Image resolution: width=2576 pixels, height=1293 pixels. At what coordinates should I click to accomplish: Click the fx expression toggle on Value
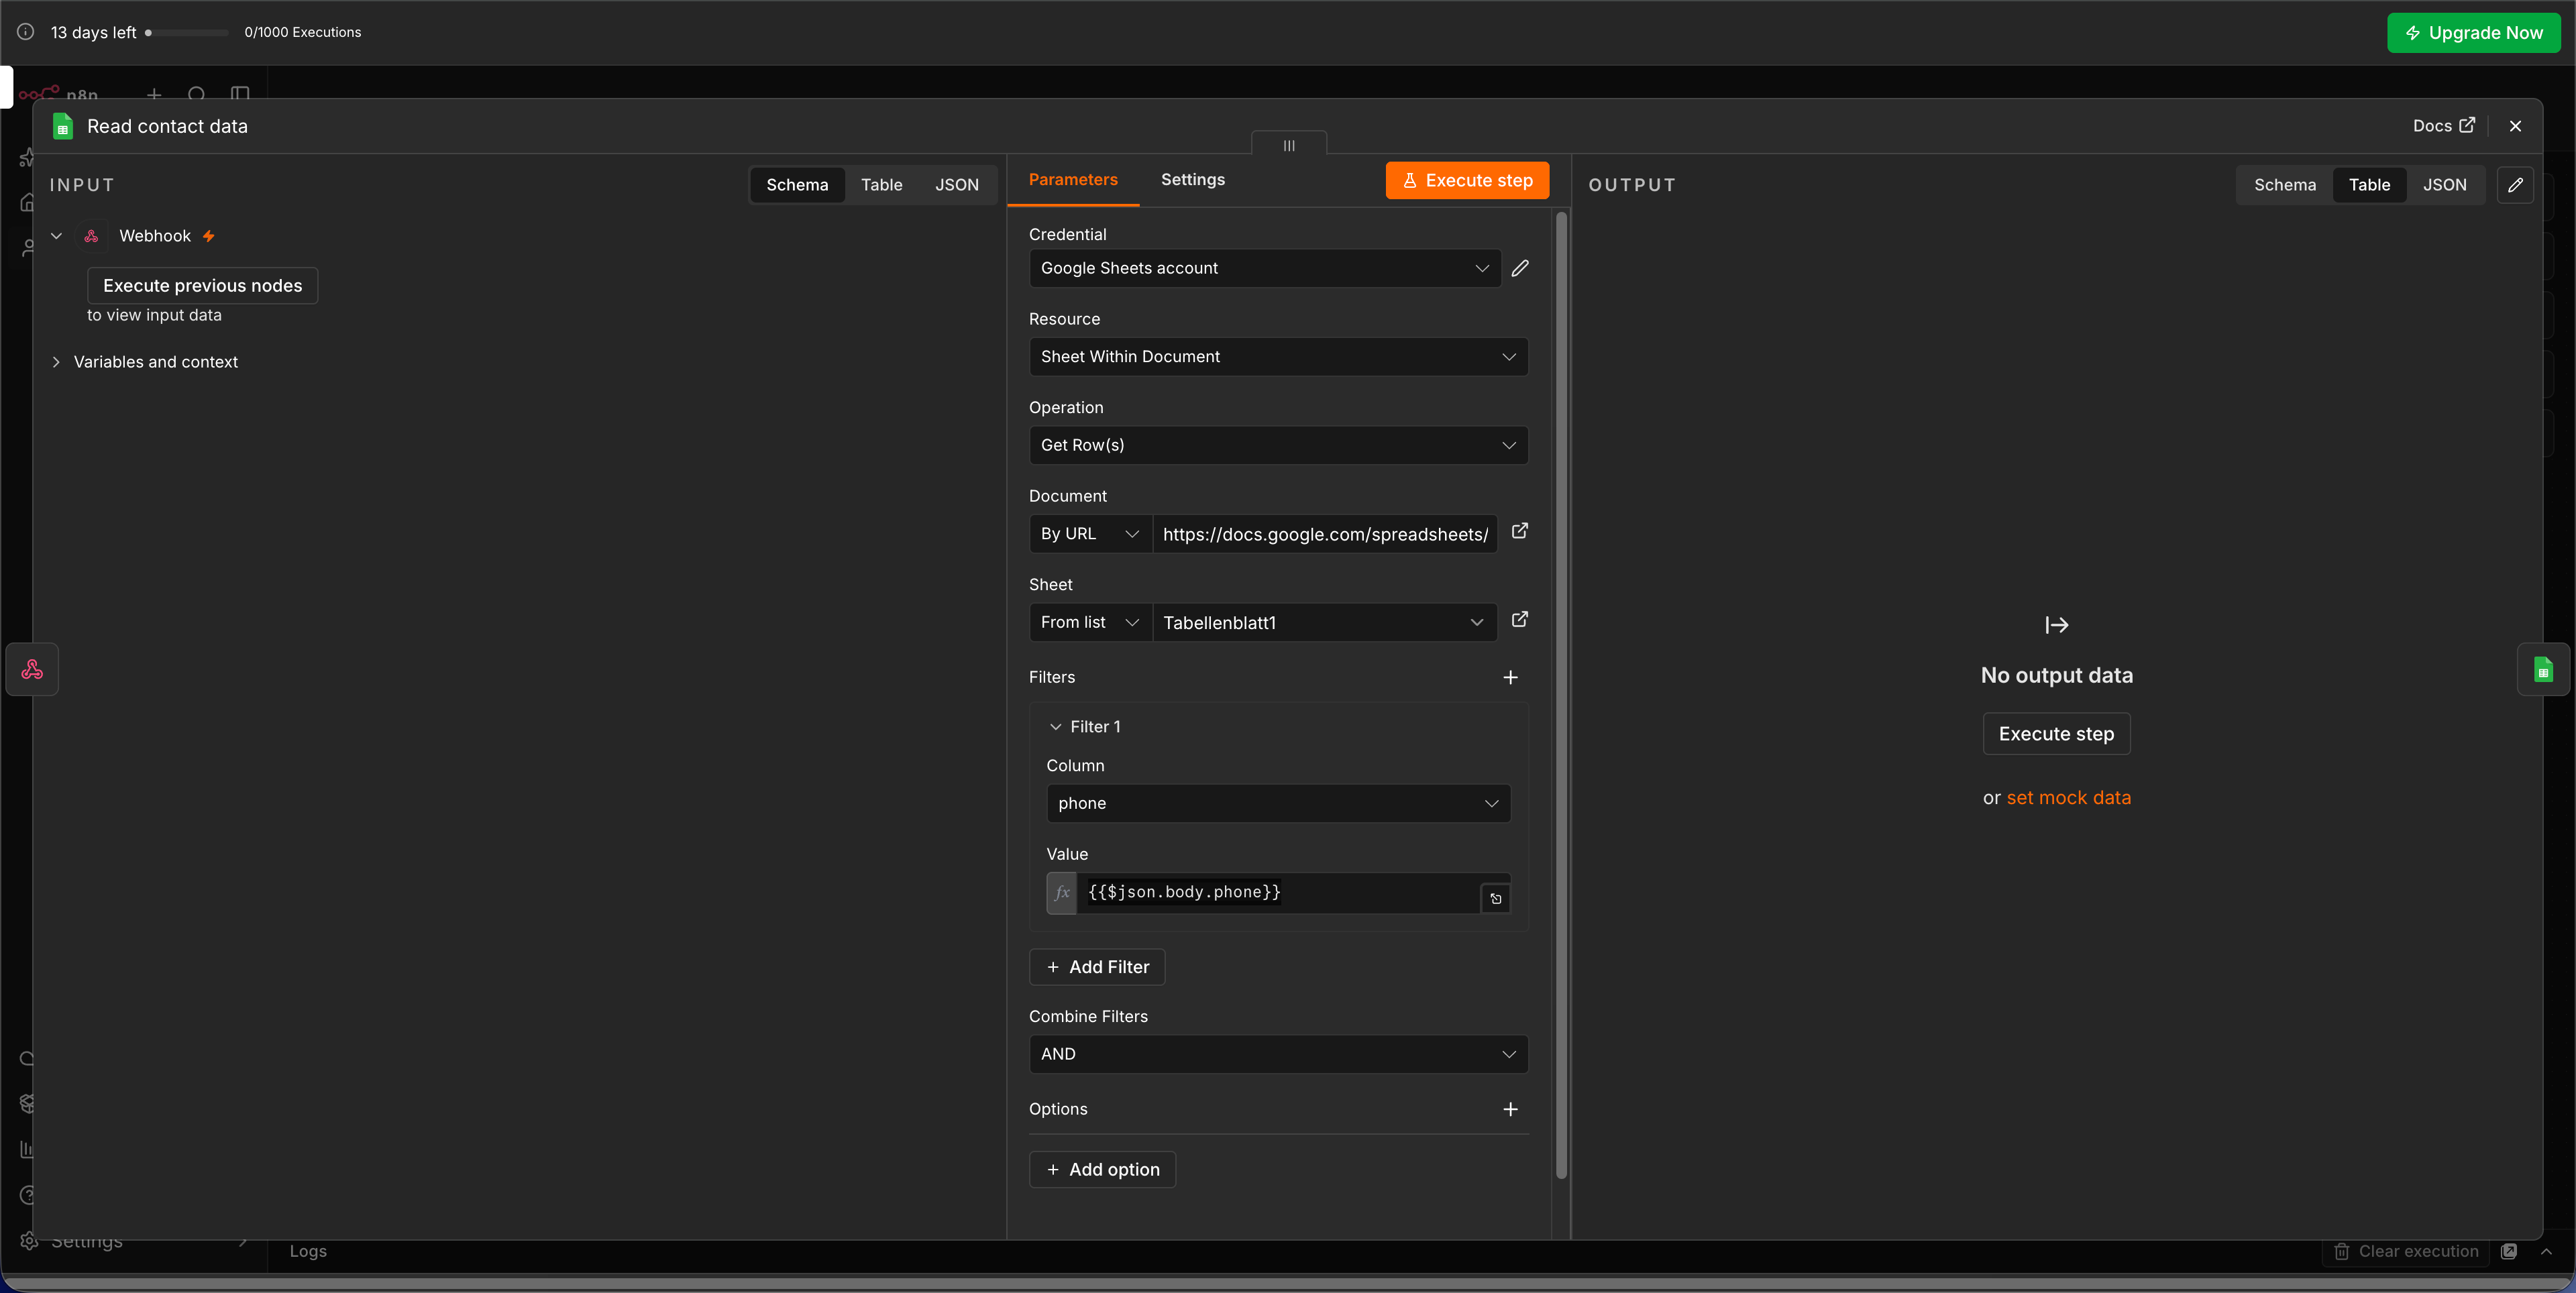pos(1062,893)
